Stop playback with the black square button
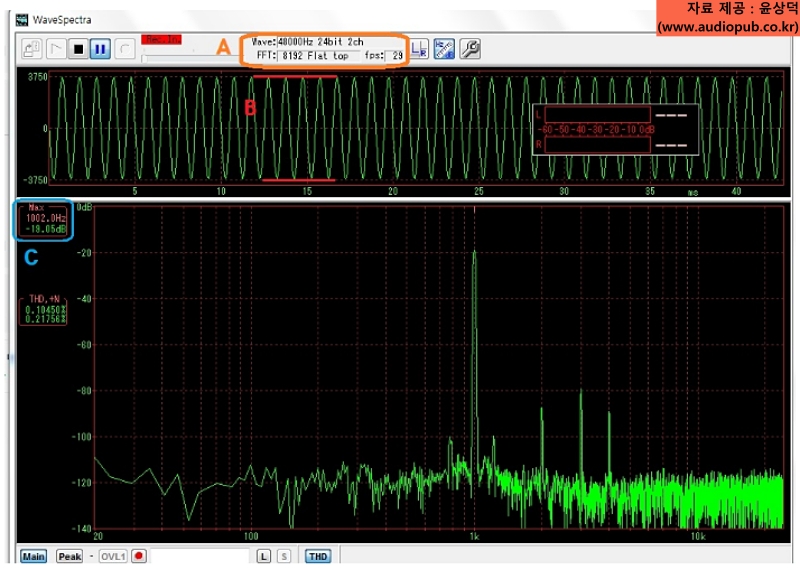 tap(79, 49)
